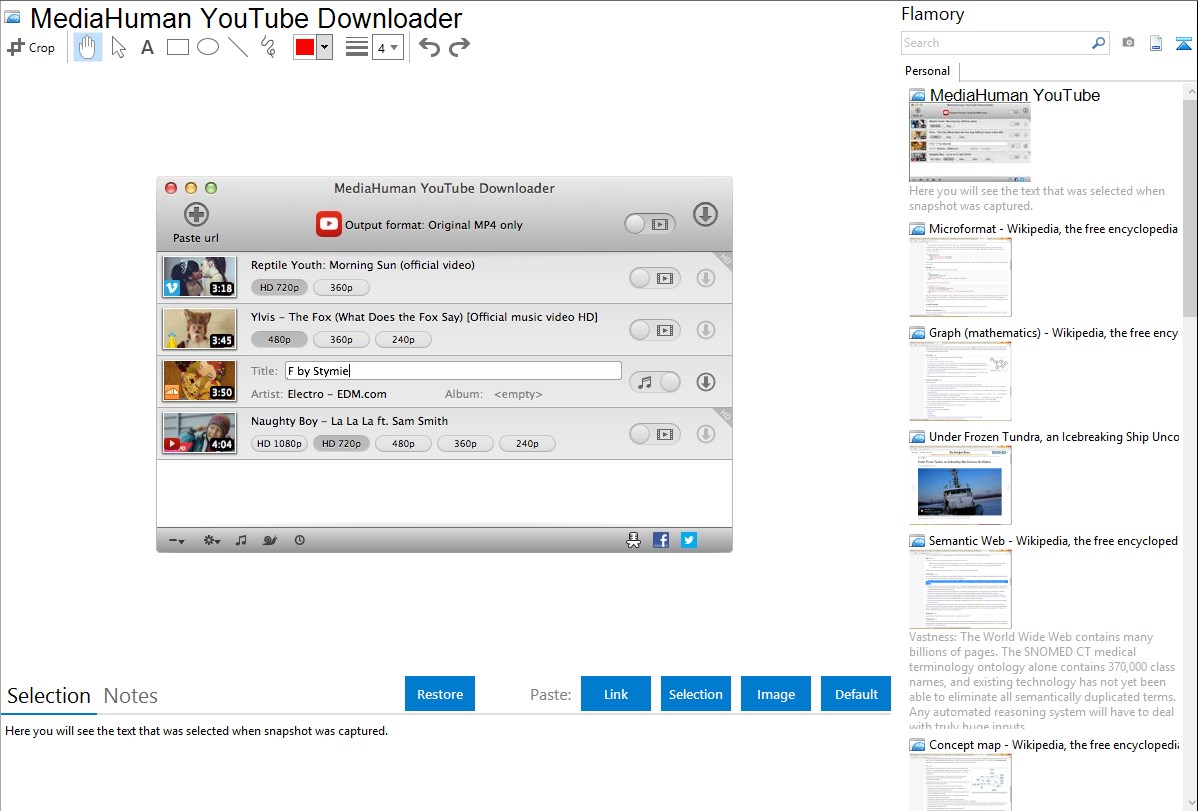
Task: Download the Reptile Youth video
Action: tap(706, 278)
